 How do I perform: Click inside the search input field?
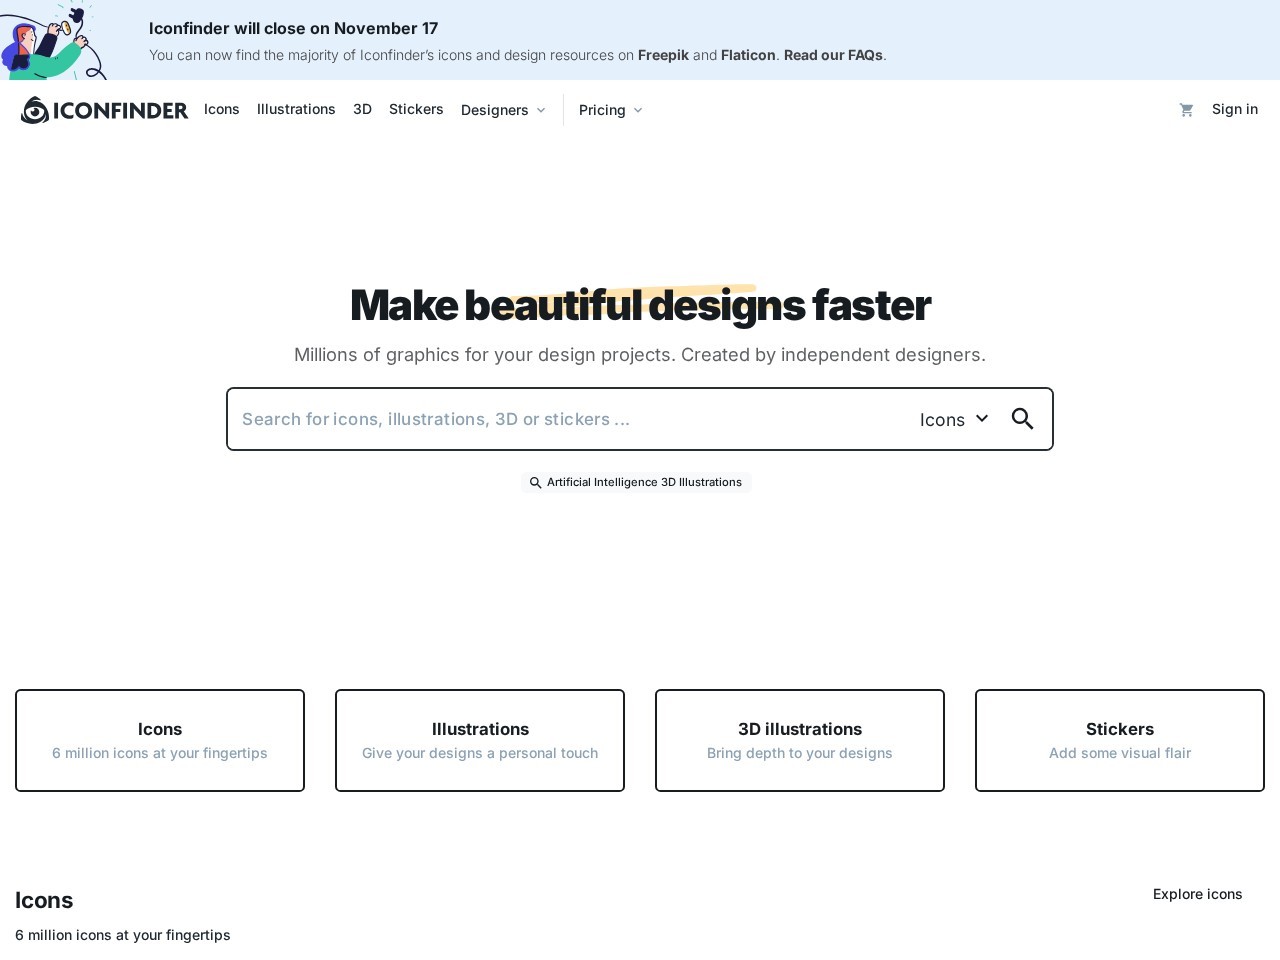[x=560, y=419]
